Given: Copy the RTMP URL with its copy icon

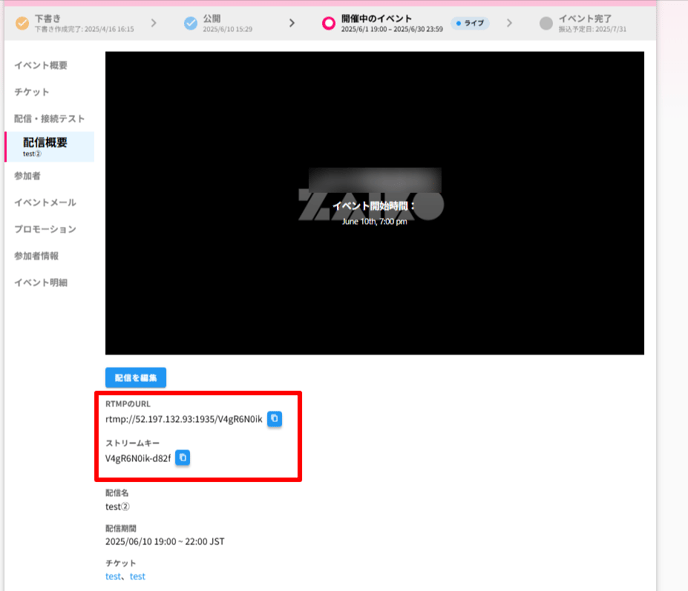Looking at the screenshot, I should point(274,419).
